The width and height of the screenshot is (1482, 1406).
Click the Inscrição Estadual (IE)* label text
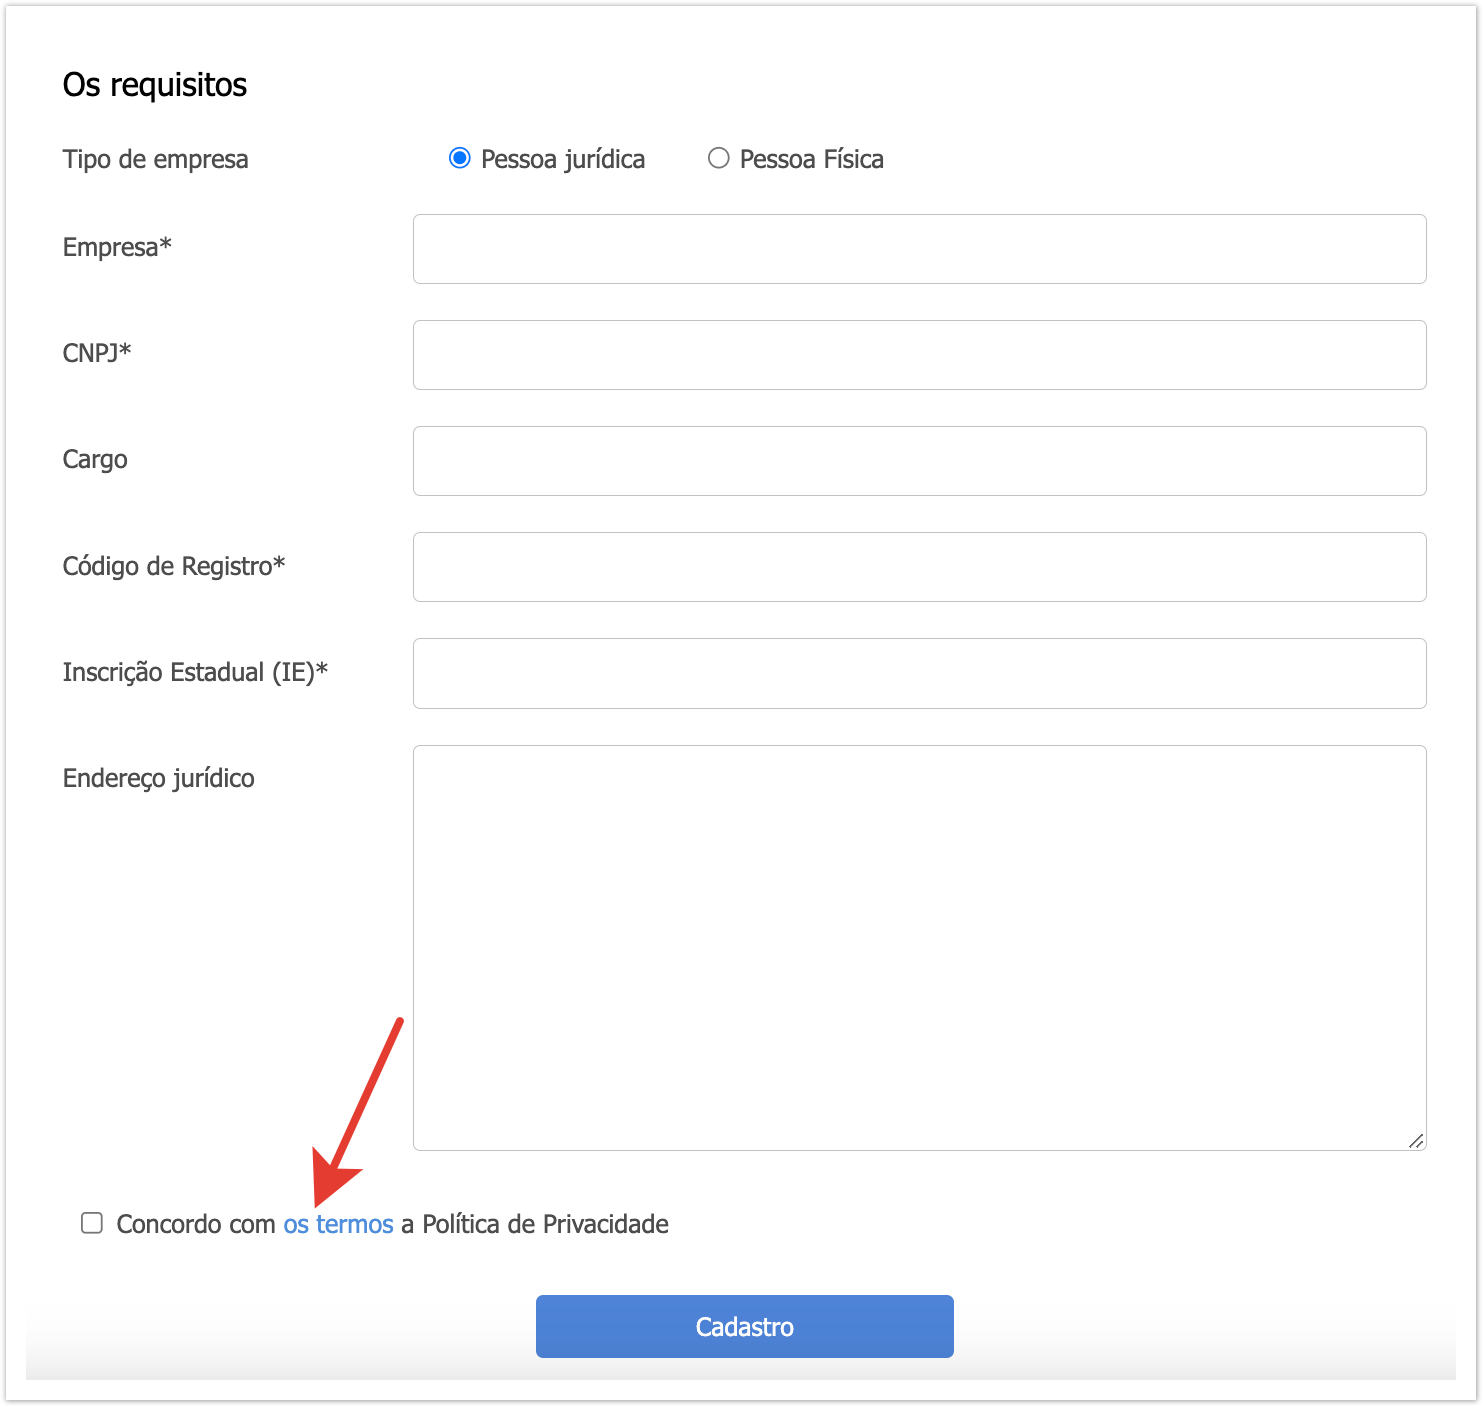tap(195, 672)
